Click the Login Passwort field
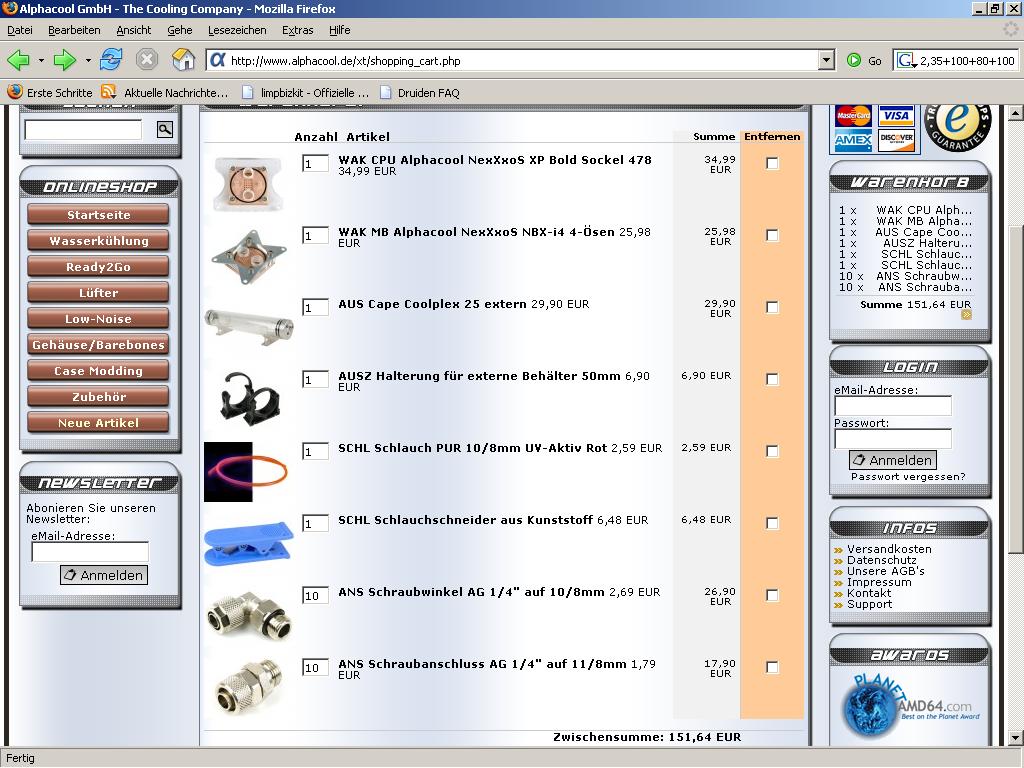The width and height of the screenshot is (1024, 768). tap(893, 439)
